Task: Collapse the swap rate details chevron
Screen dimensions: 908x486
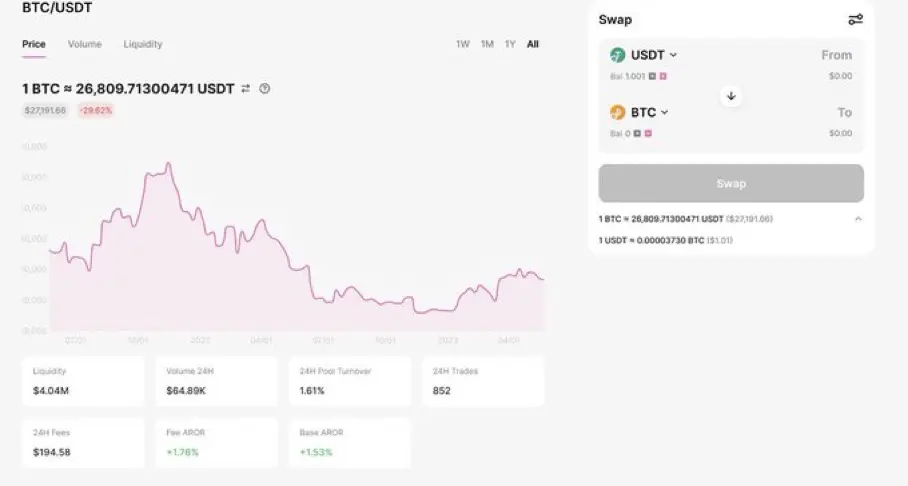Action: click(x=858, y=219)
